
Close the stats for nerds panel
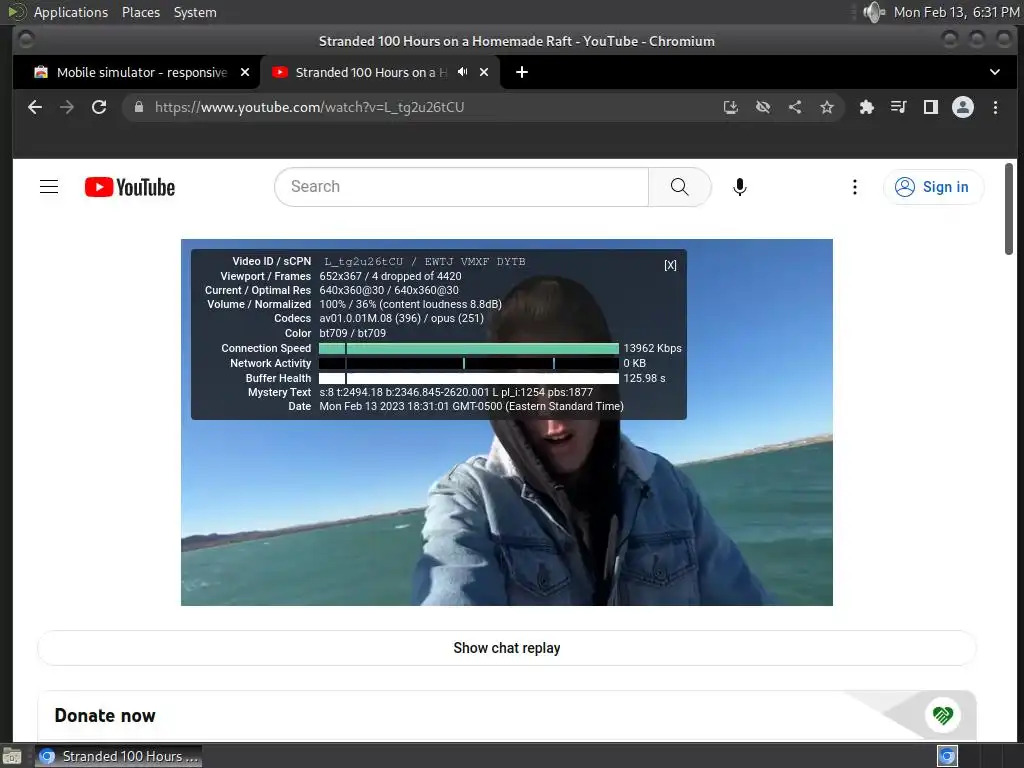tap(670, 265)
